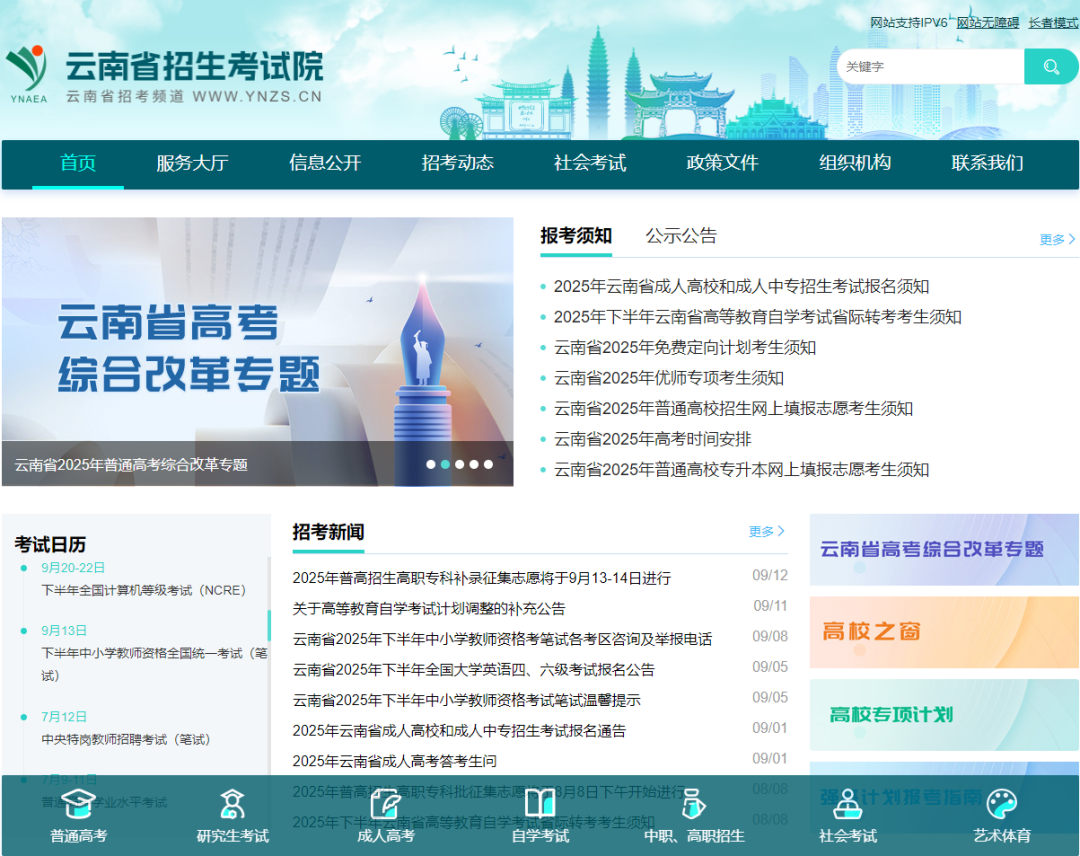Open news 关于高等教育自学考试计划调整的补充公告
Screen dimensions: 1080x856
[x=428, y=608]
